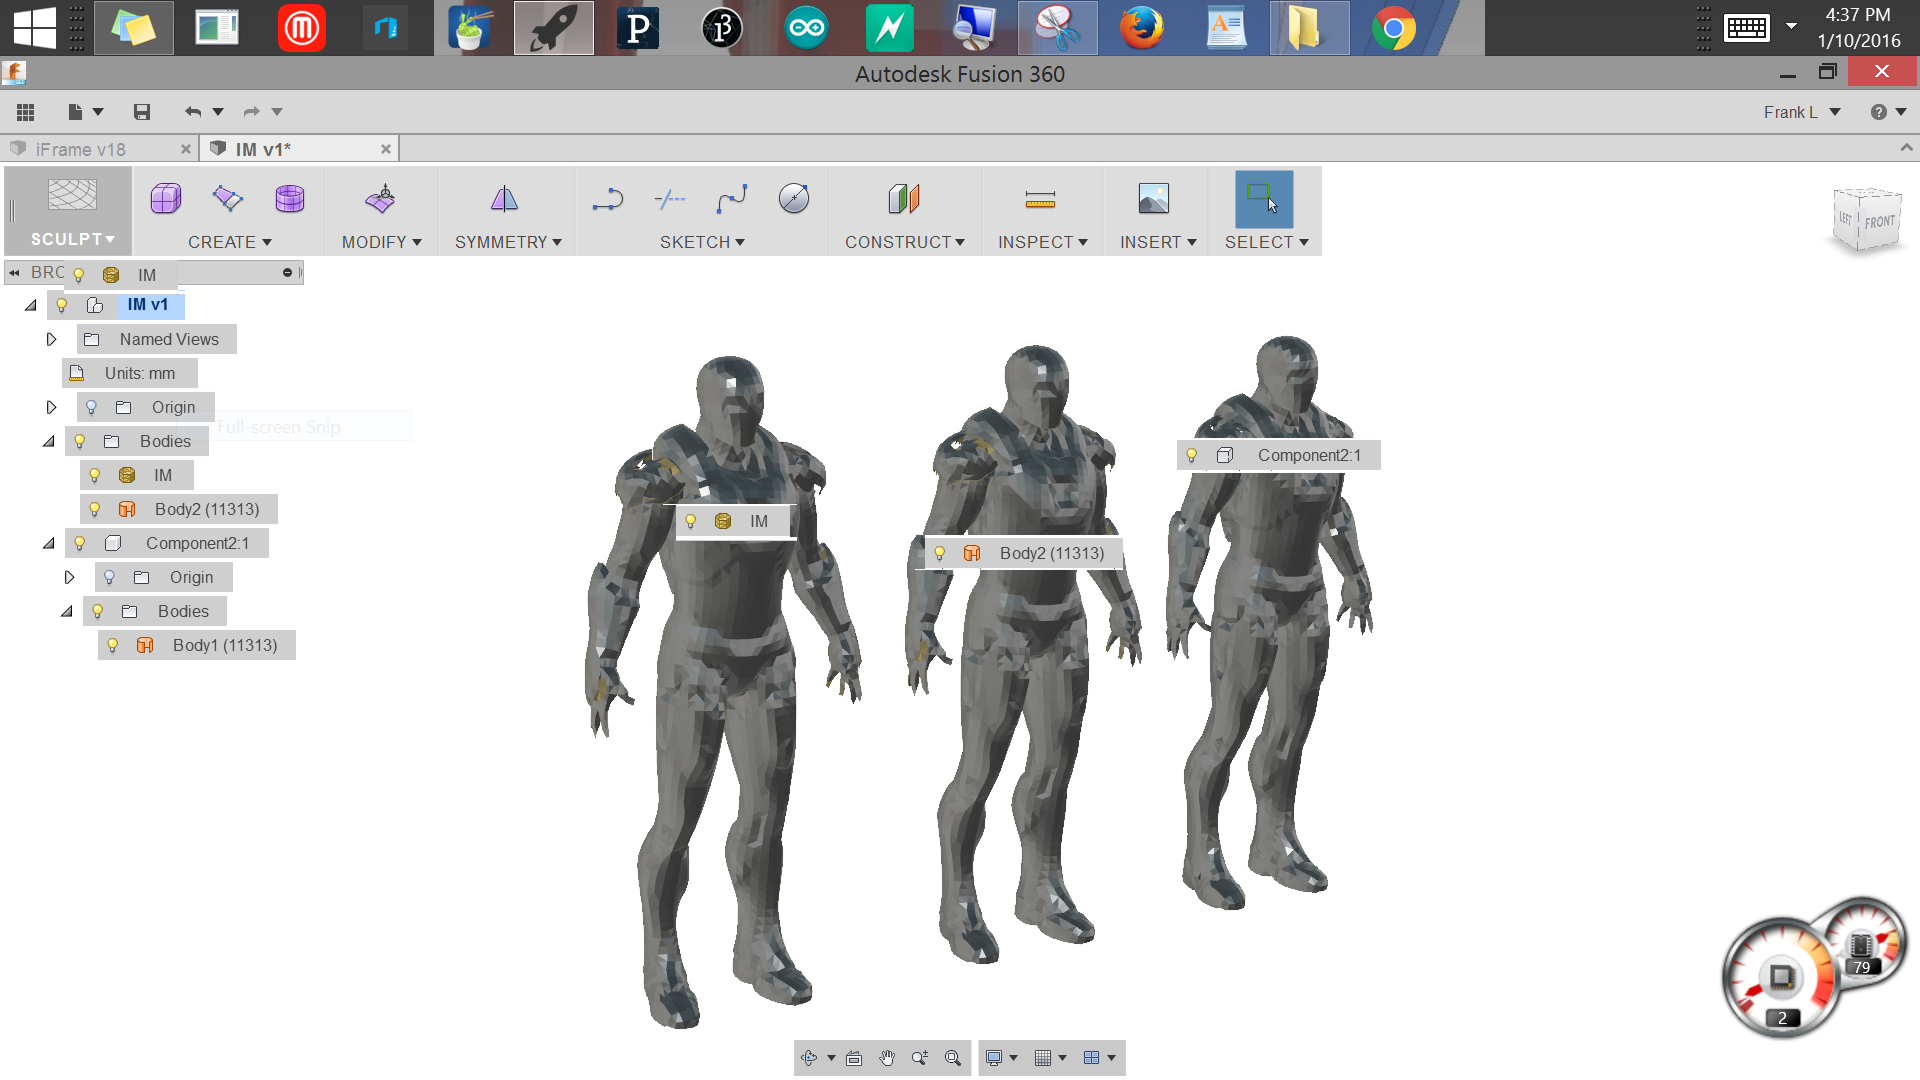Image resolution: width=1920 pixels, height=1080 pixels.
Task: Select the Create Box tool icon
Action: (166, 199)
